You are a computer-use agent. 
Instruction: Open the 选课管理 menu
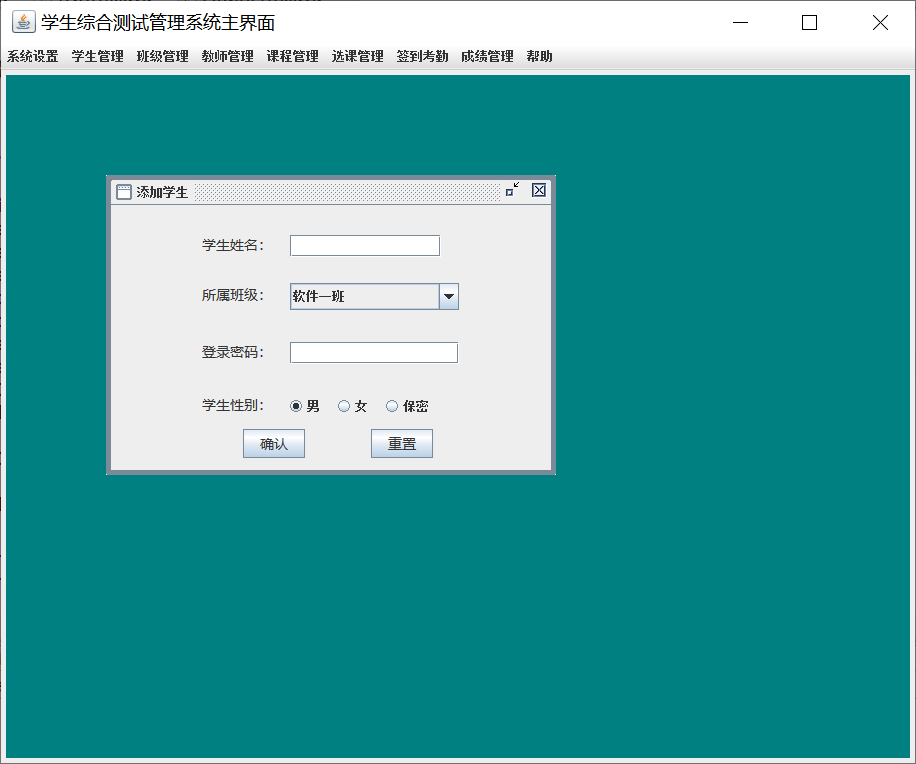pos(357,56)
